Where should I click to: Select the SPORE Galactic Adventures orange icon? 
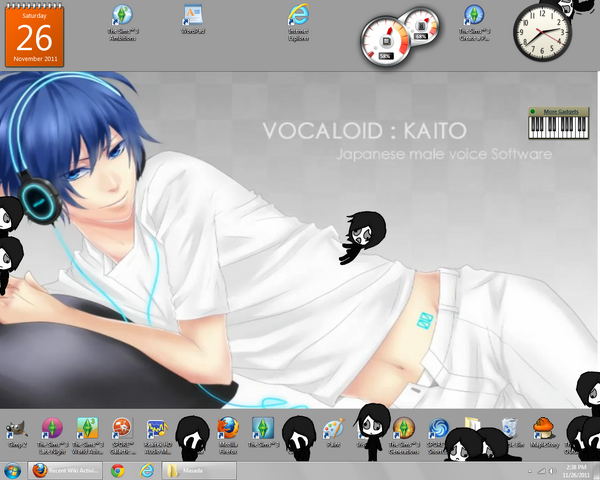[122, 436]
